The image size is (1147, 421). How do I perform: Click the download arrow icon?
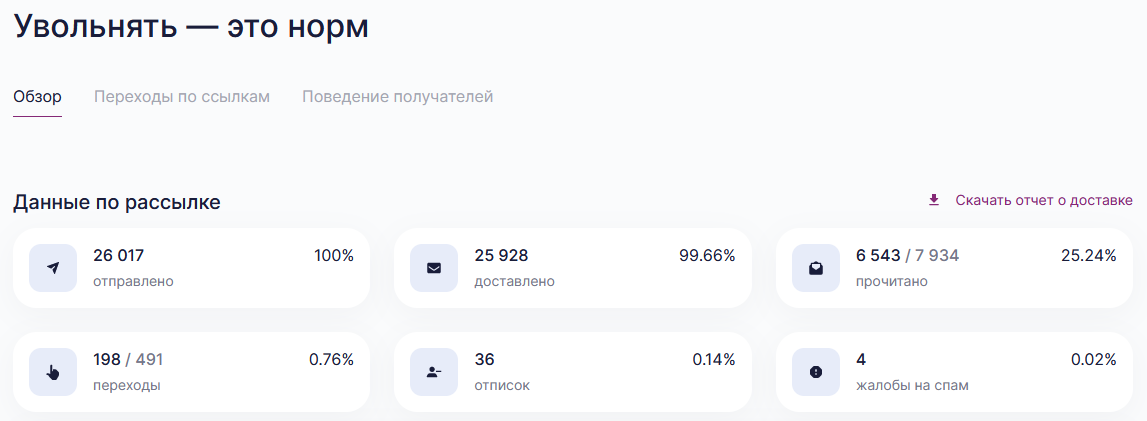point(933,200)
